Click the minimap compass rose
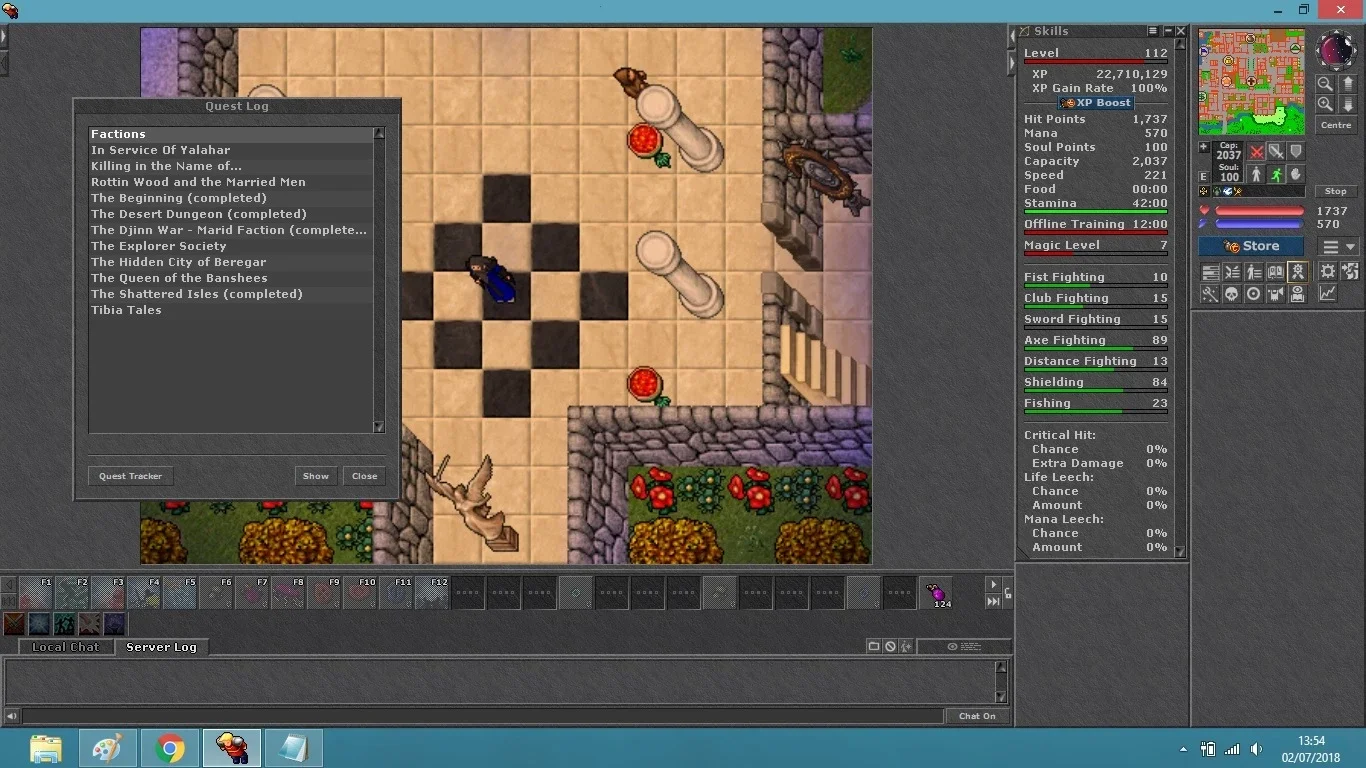Viewport: 1366px width, 768px height. [x=1337, y=49]
